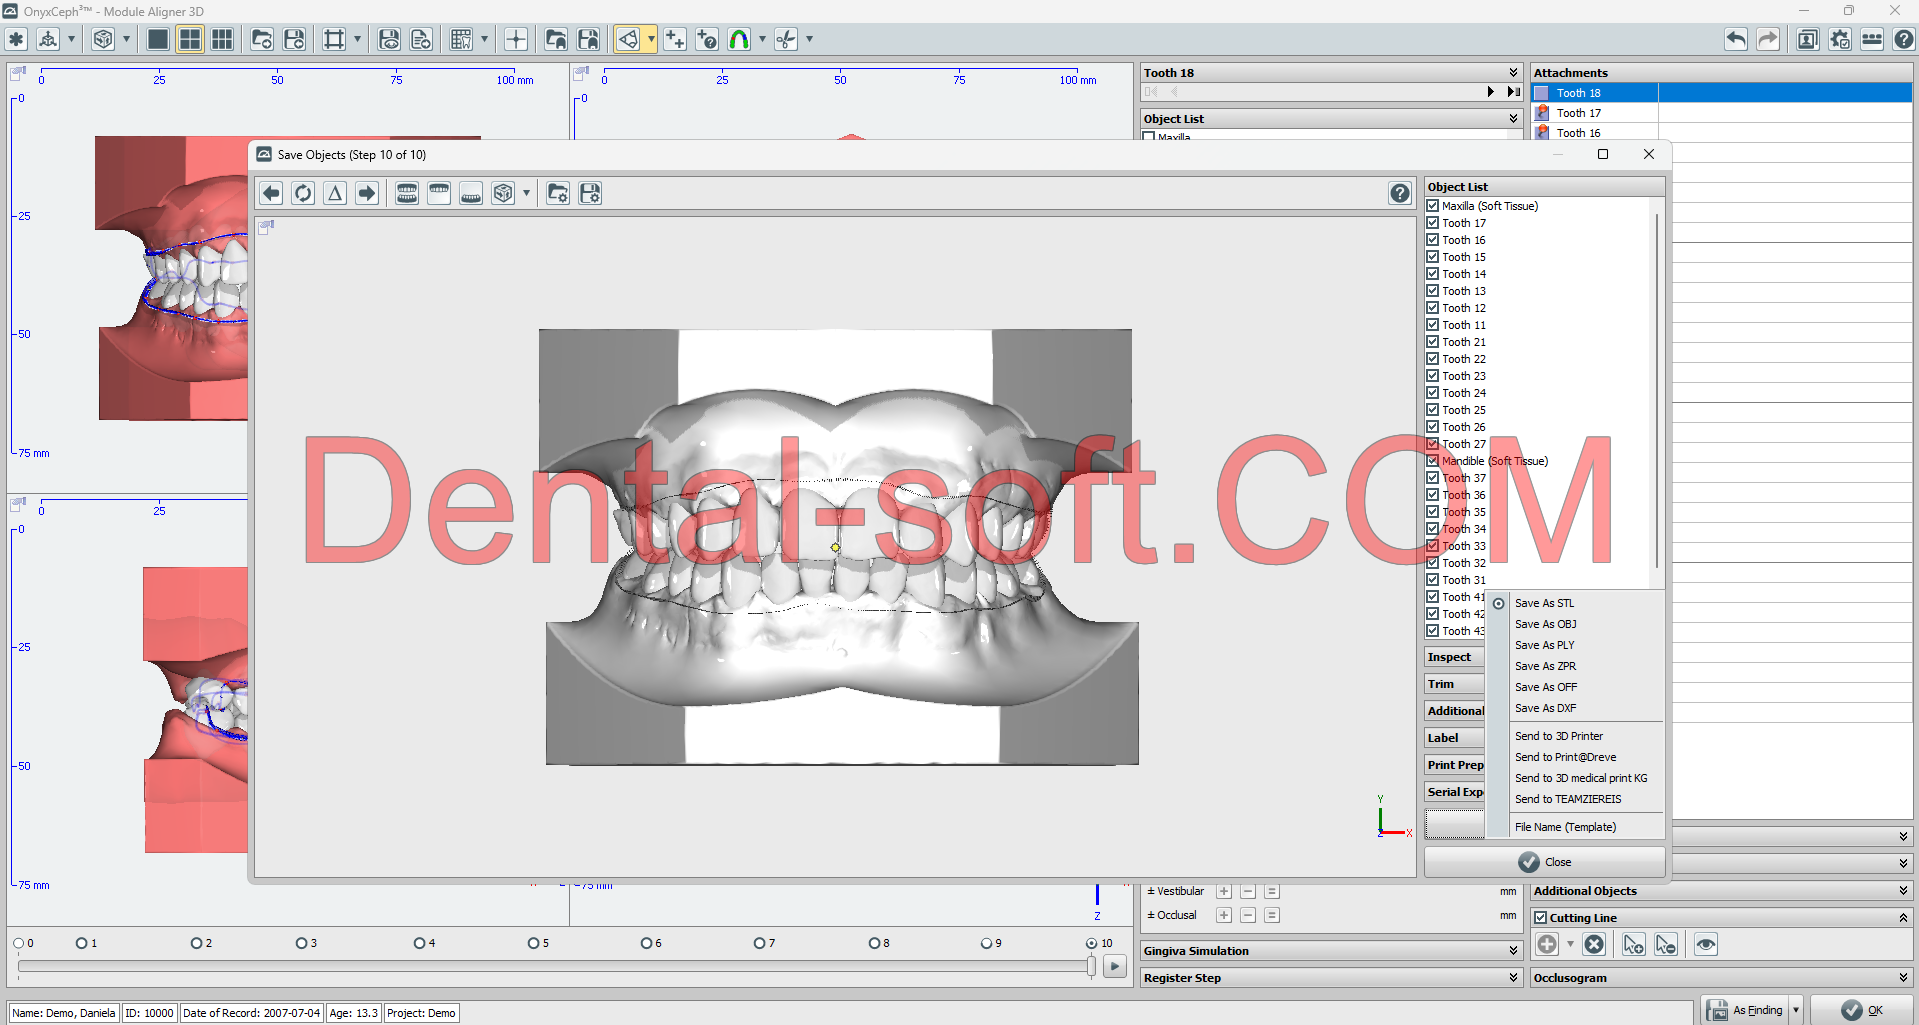
Task: Click the Close button in dialog
Action: [x=1545, y=862]
